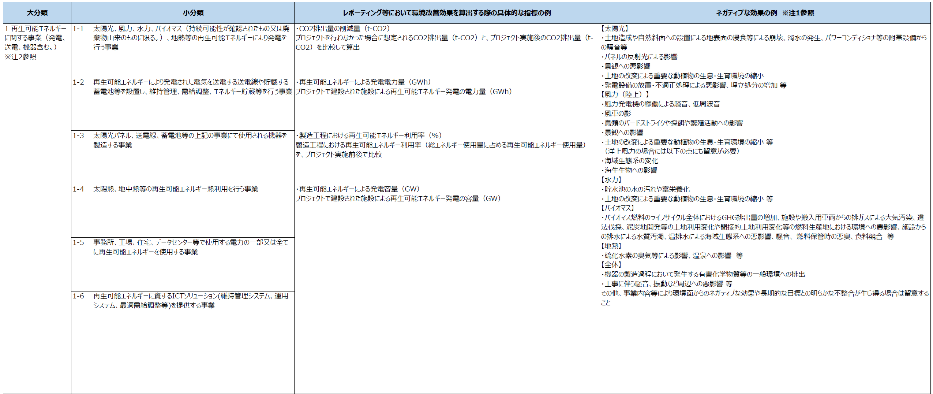The width and height of the screenshot is (933, 394).
Task: Select row 1-2 storage battery description text
Action: click(193, 86)
